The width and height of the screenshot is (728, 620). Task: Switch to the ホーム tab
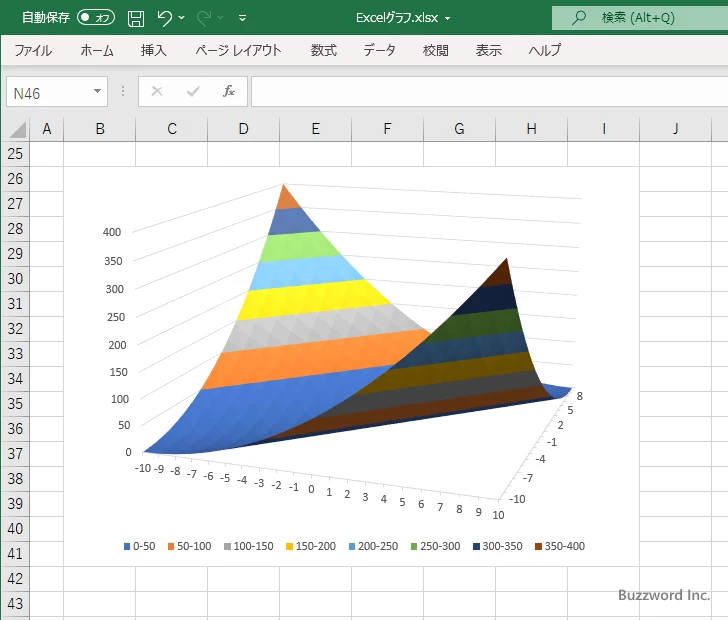(x=97, y=50)
